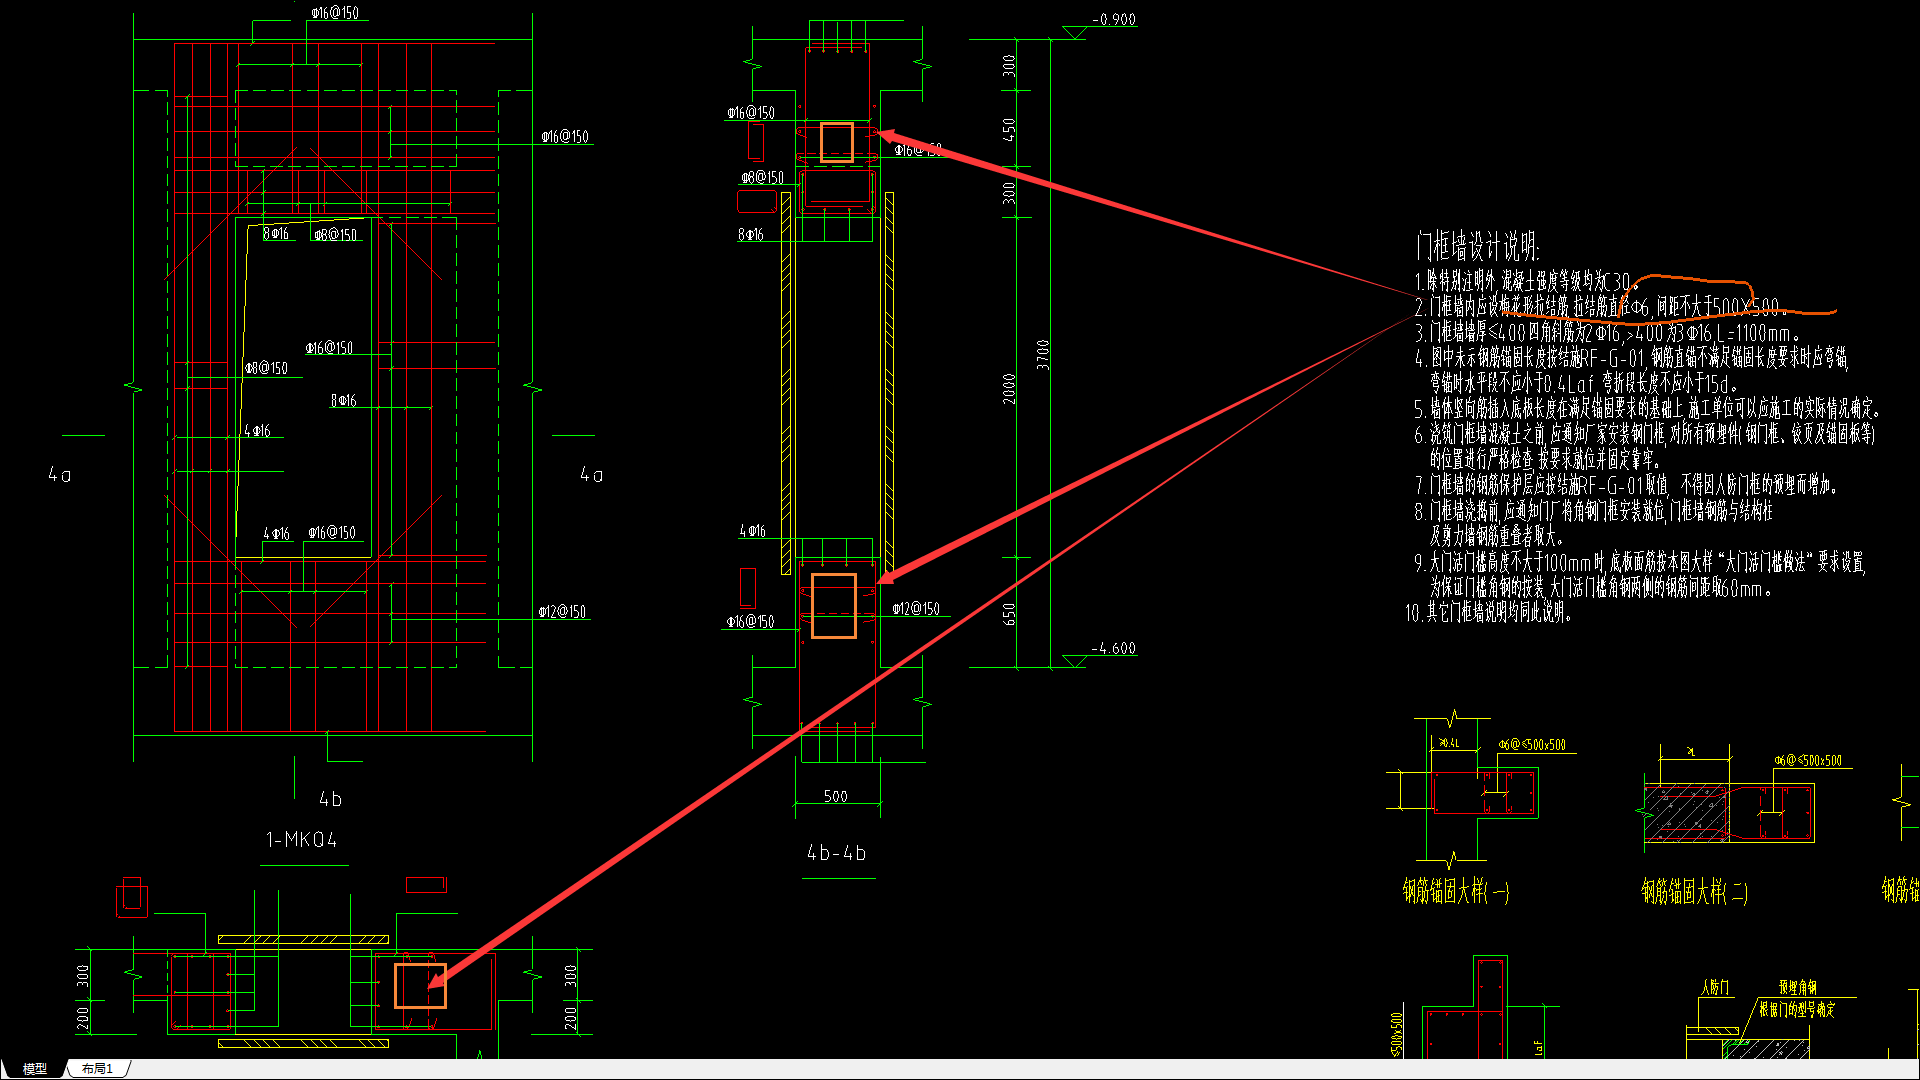Click the 人防门 label
This screenshot has height=1080, width=1920.
(1715, 987)
